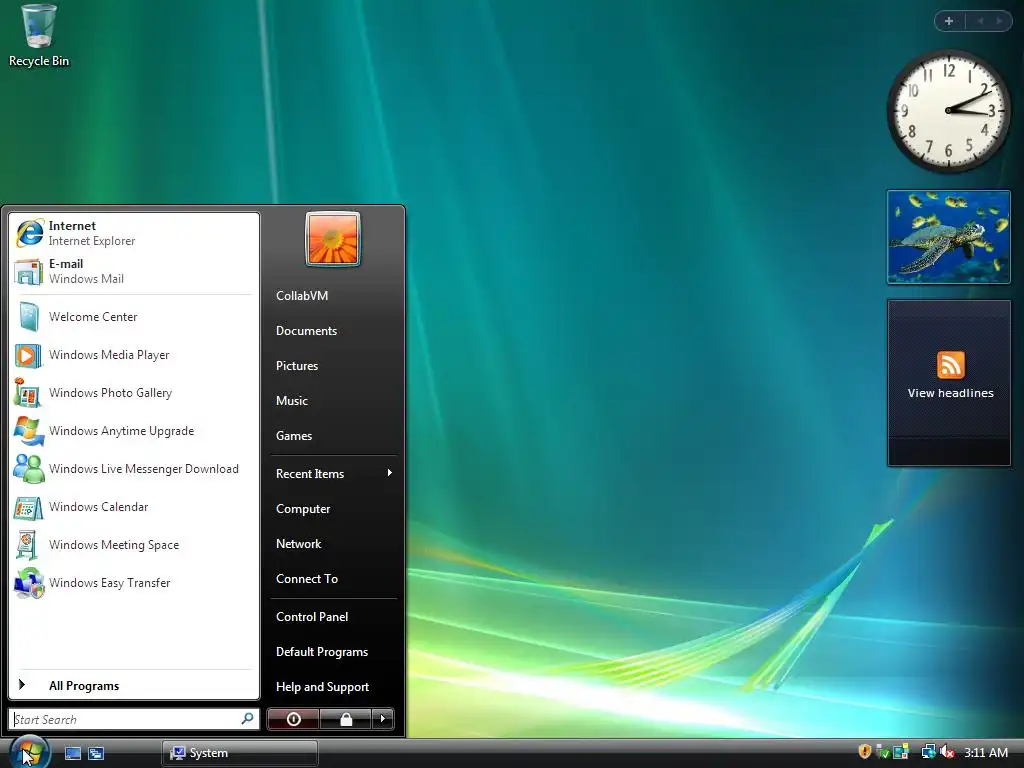Screen dimensions: 1024x768
Task: Open Windows Meeting Space
Action: [x=134, y=545]
